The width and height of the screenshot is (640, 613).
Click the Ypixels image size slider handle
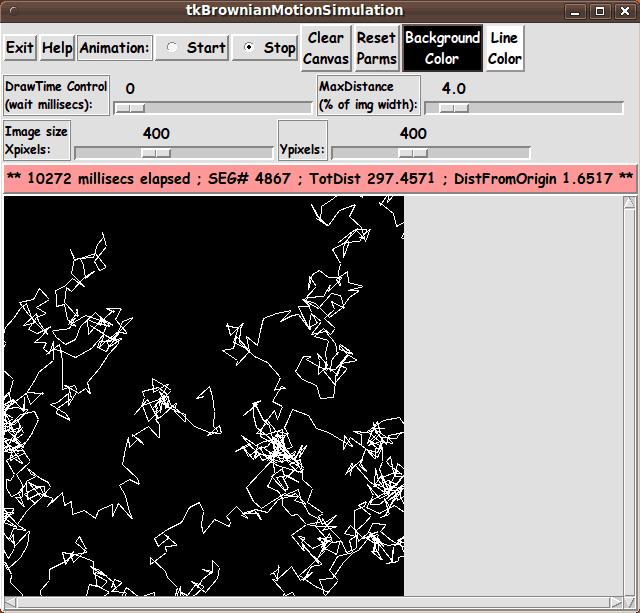413,152
